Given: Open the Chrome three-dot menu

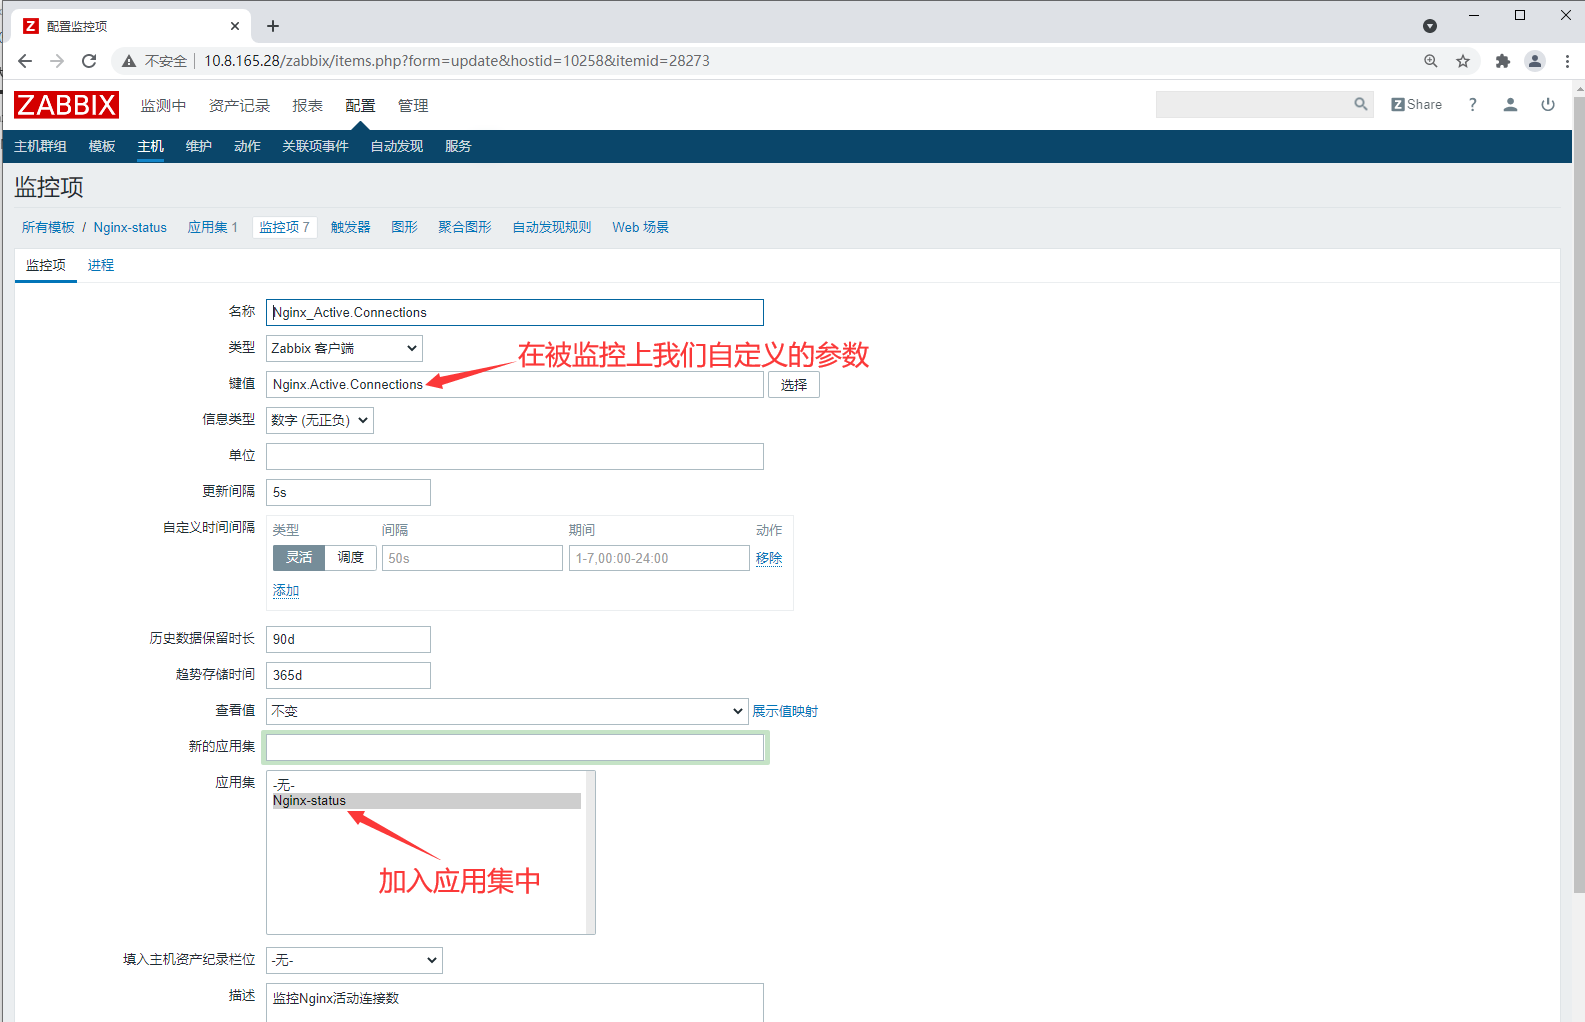Looking at the screenshot, I should [1567, 61].
